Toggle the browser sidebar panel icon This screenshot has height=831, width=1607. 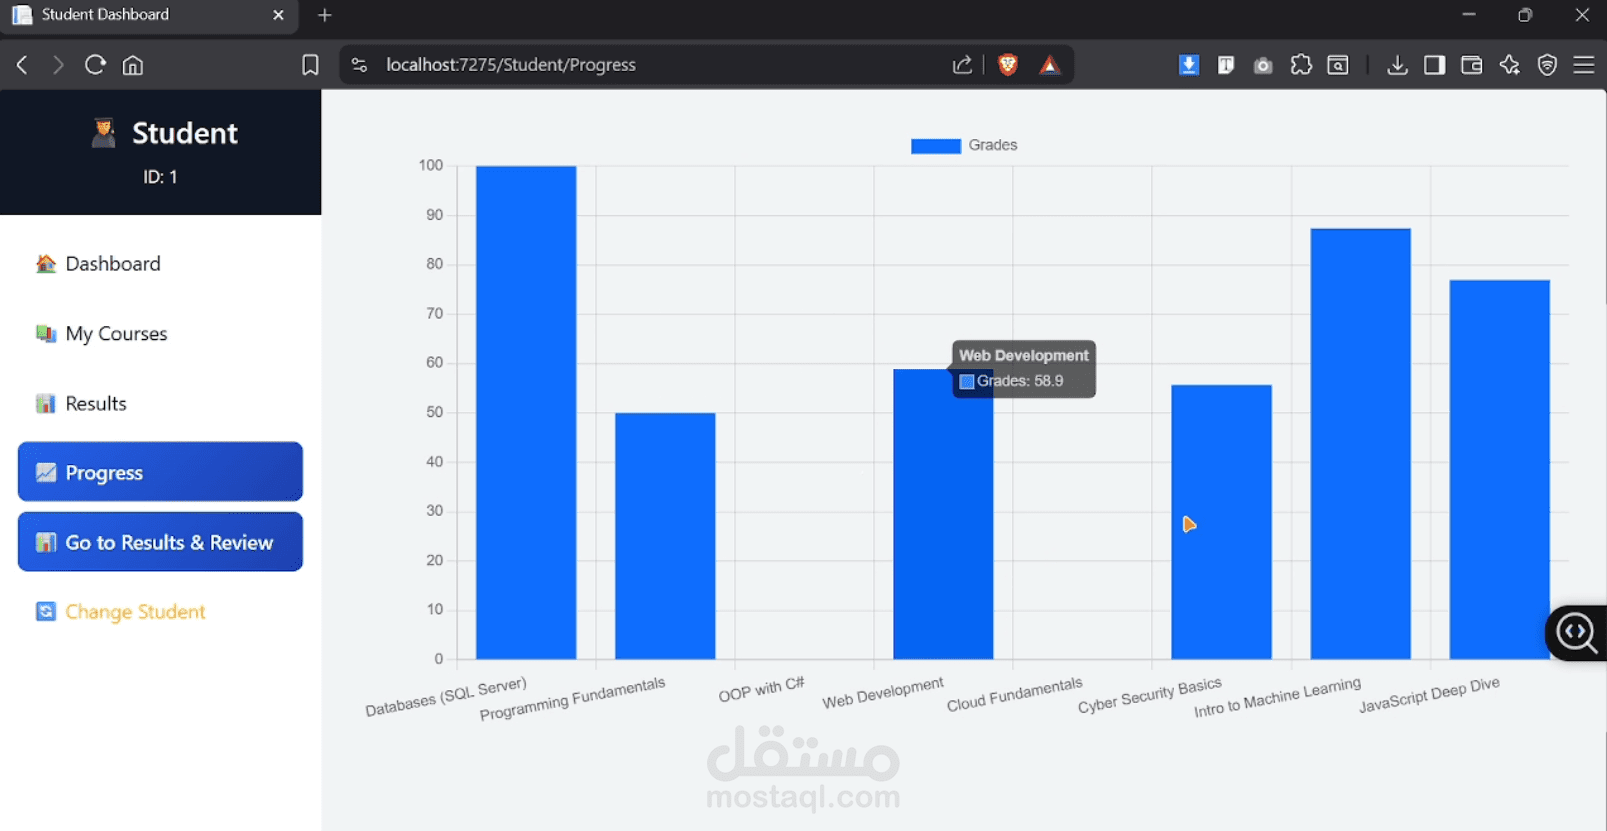click(1434, 65)
